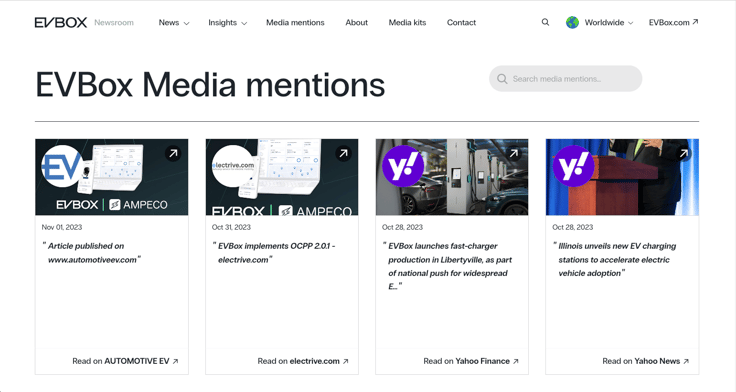Open the podium photo thumbnail

pyautogui.click(x=622, y=177)
